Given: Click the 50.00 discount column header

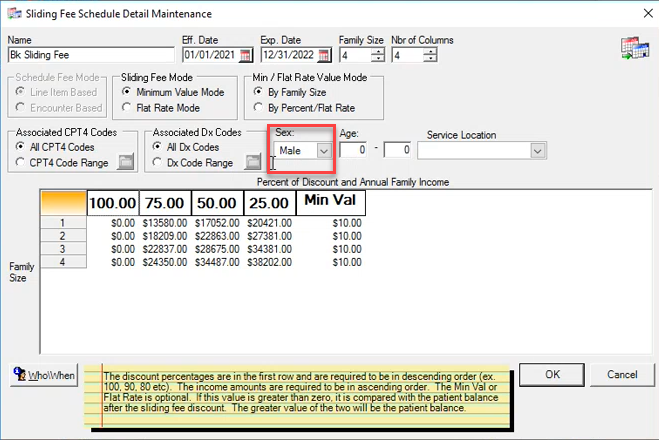Looking at the screenshot, I should [x=217, y=203].
